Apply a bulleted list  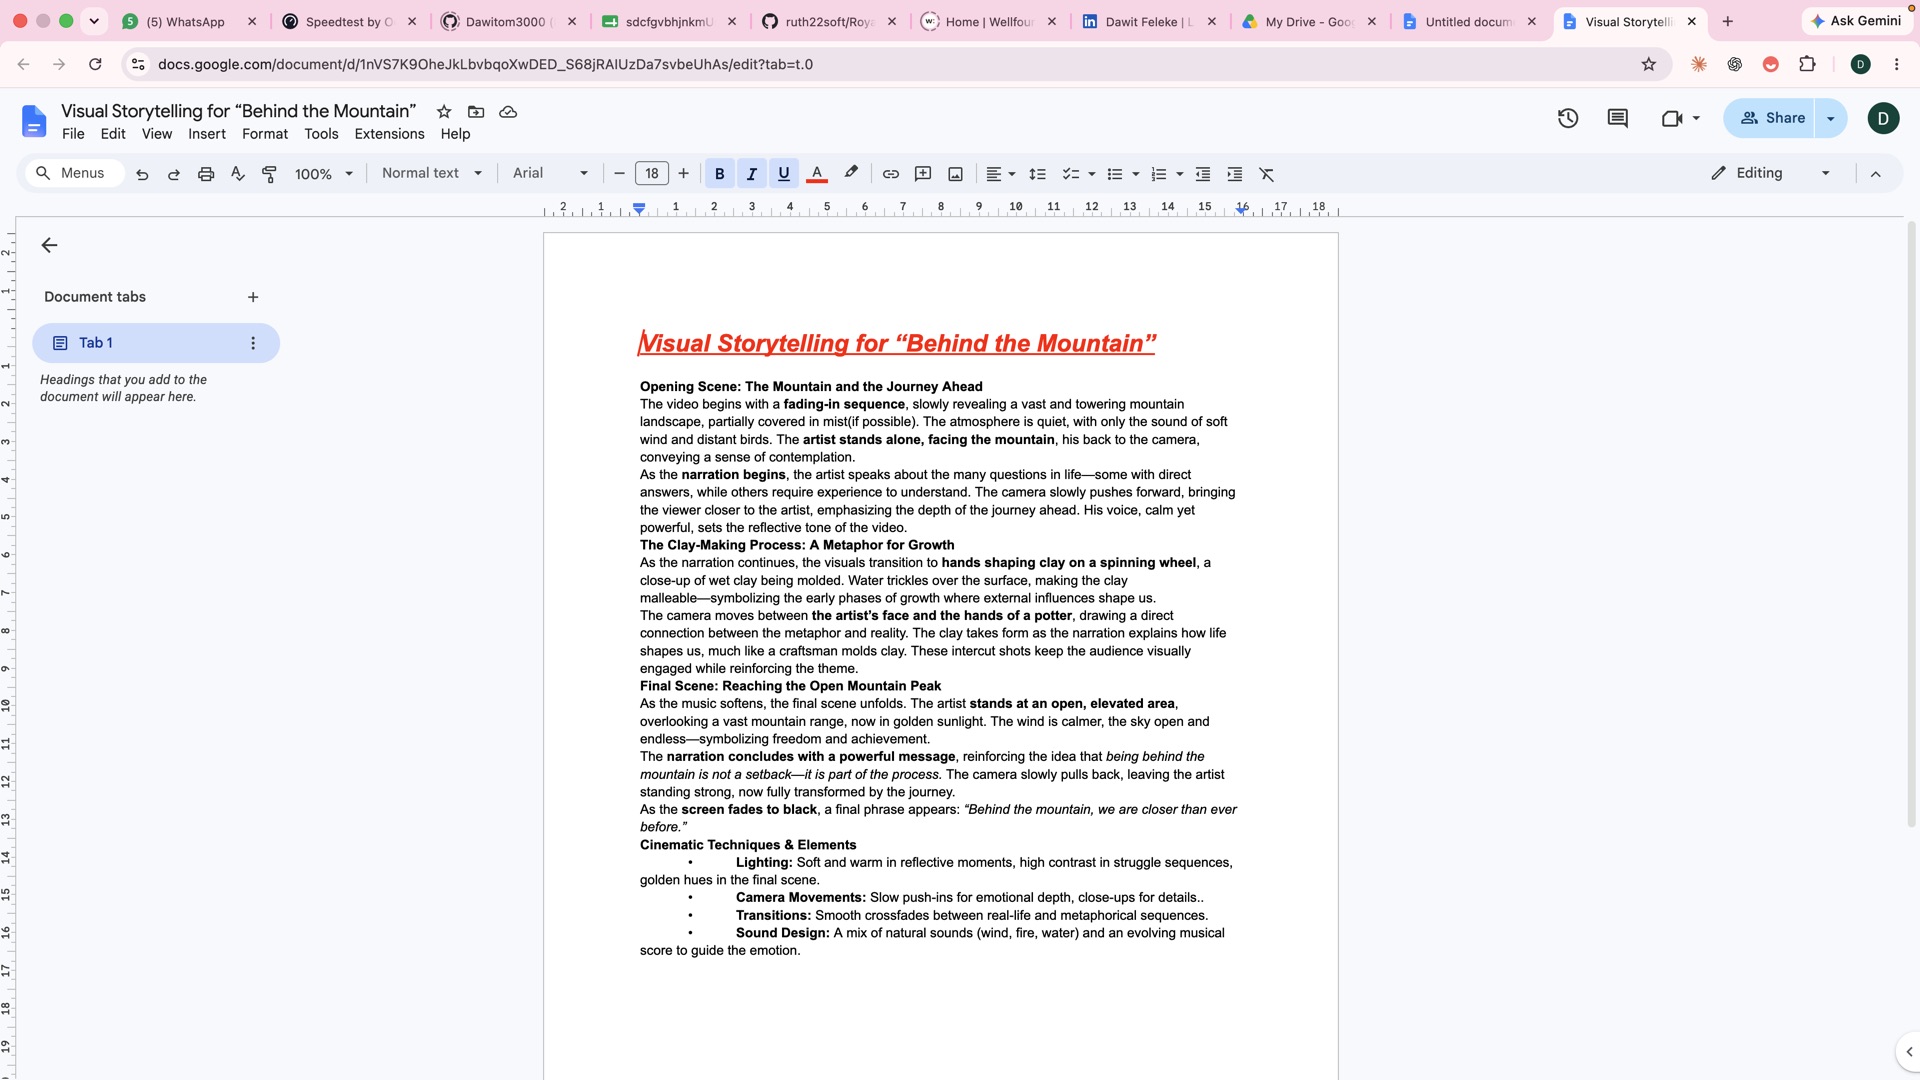click(1115, 174)
